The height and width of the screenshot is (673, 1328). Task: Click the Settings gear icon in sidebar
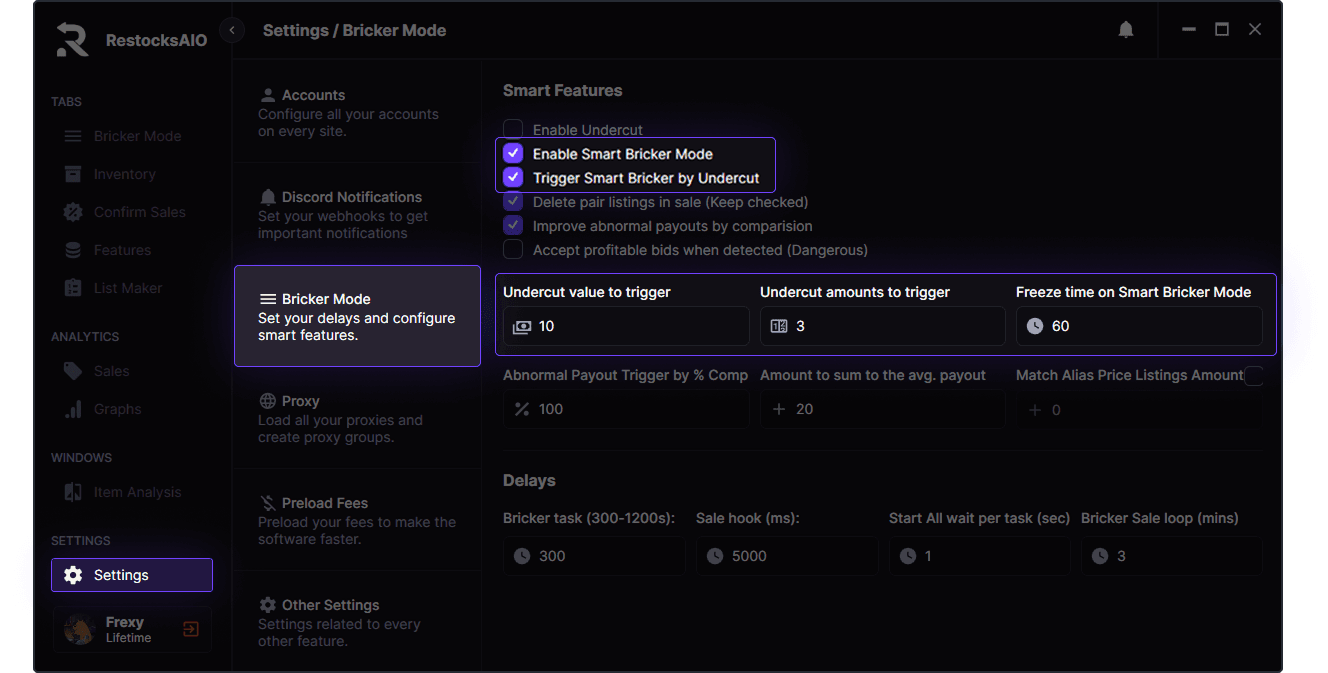[73, 575]
